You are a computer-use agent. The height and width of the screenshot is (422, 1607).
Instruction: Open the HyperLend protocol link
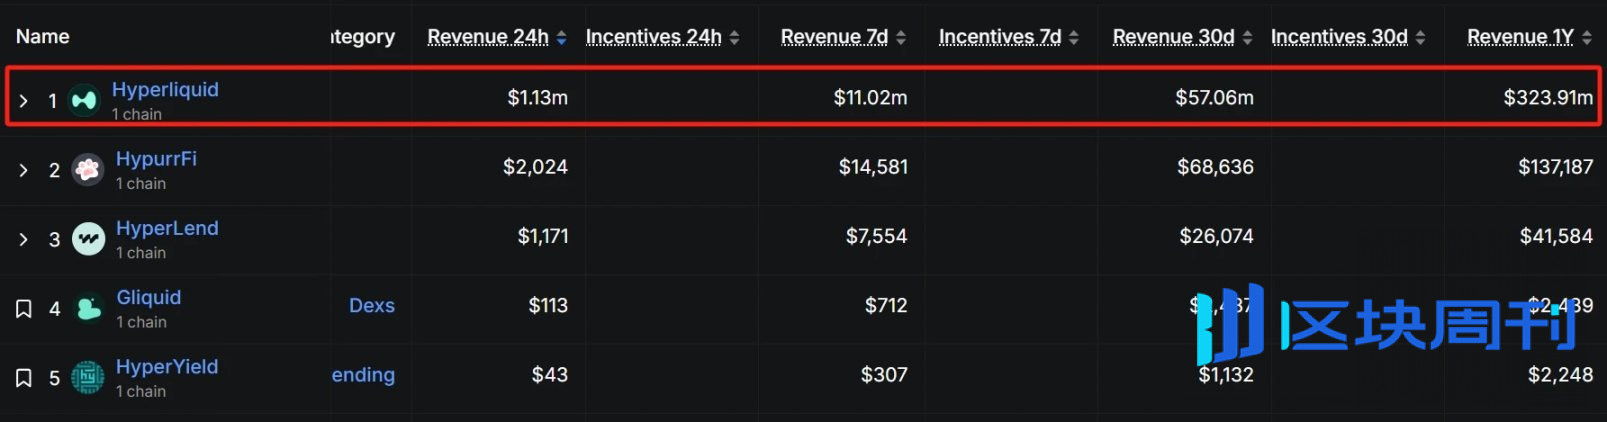click(167, 228)
